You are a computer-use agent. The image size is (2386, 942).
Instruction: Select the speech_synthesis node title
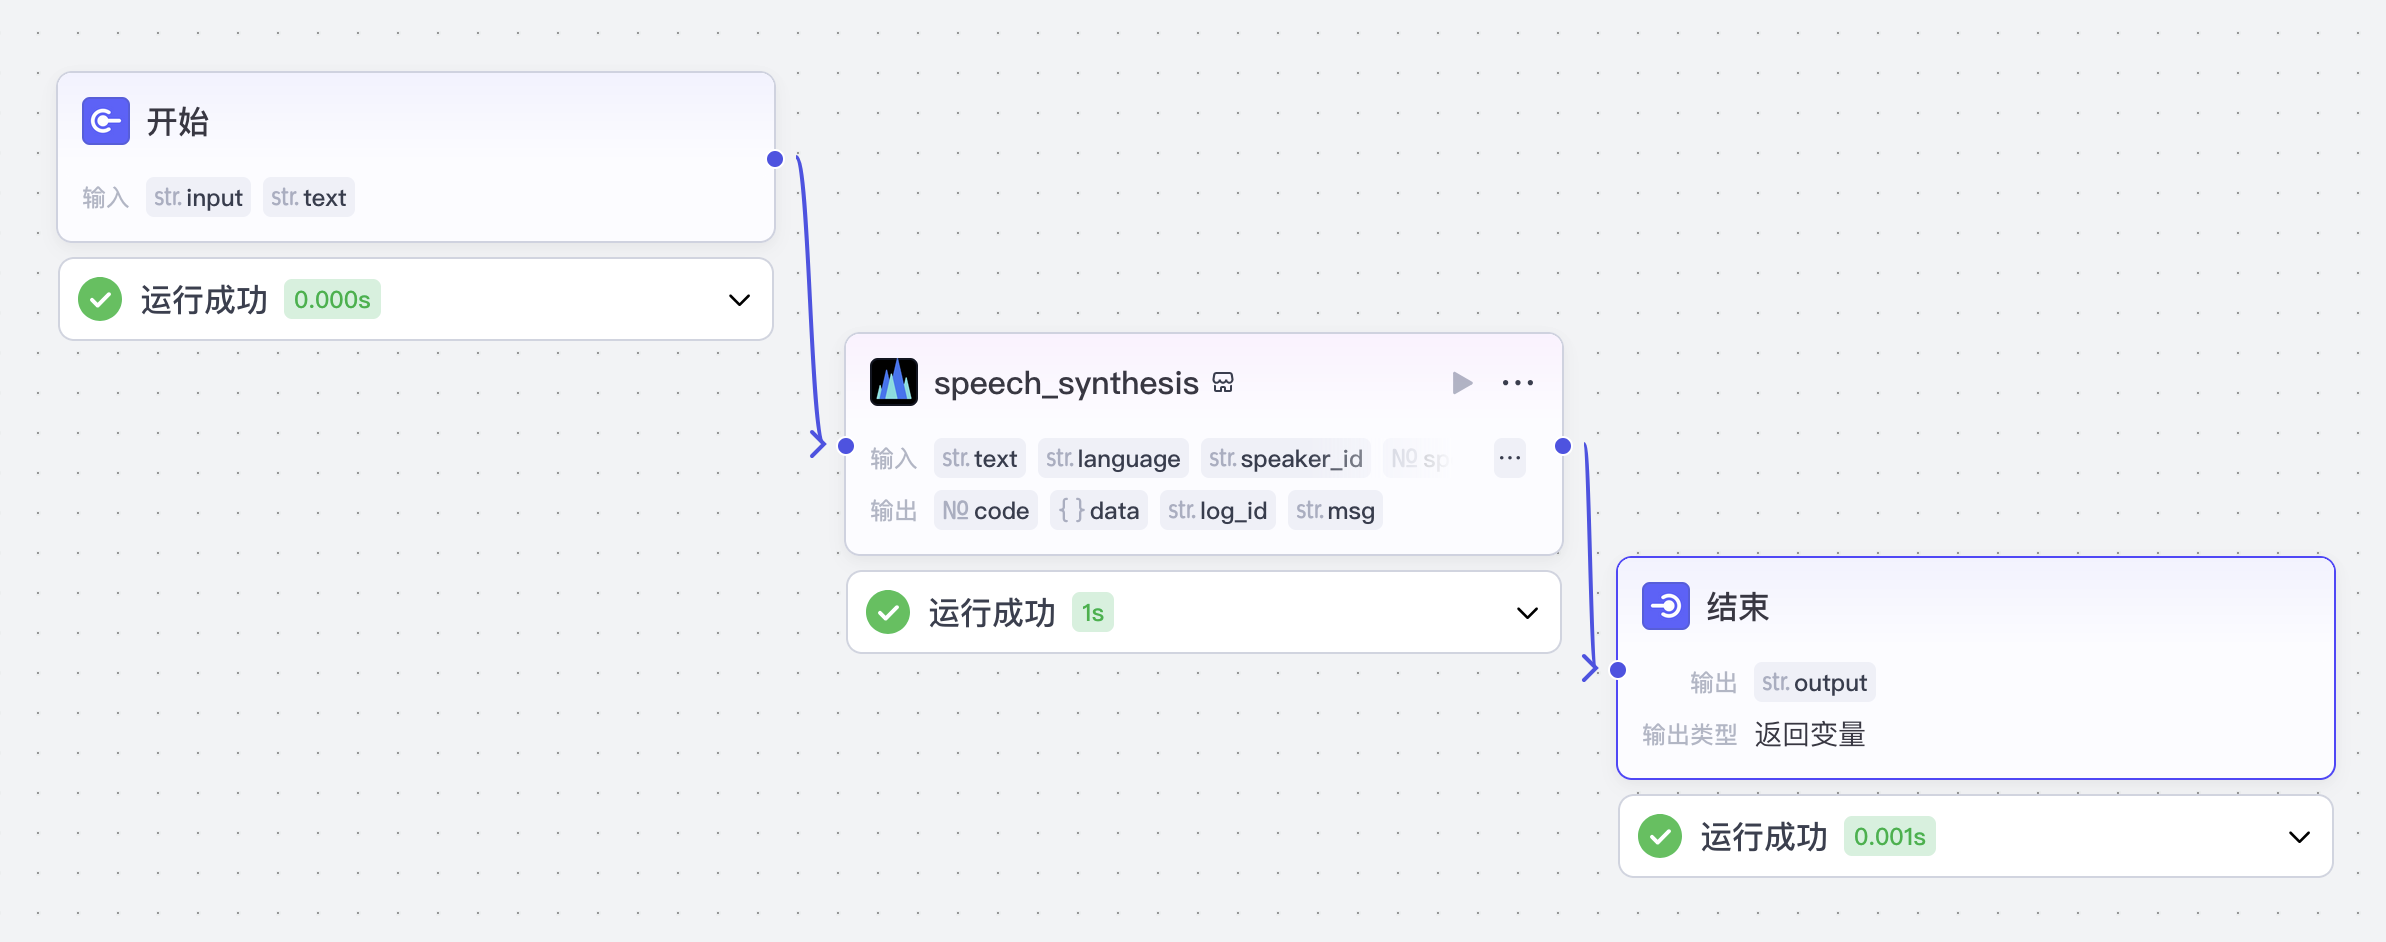[x=1066, y=383]
